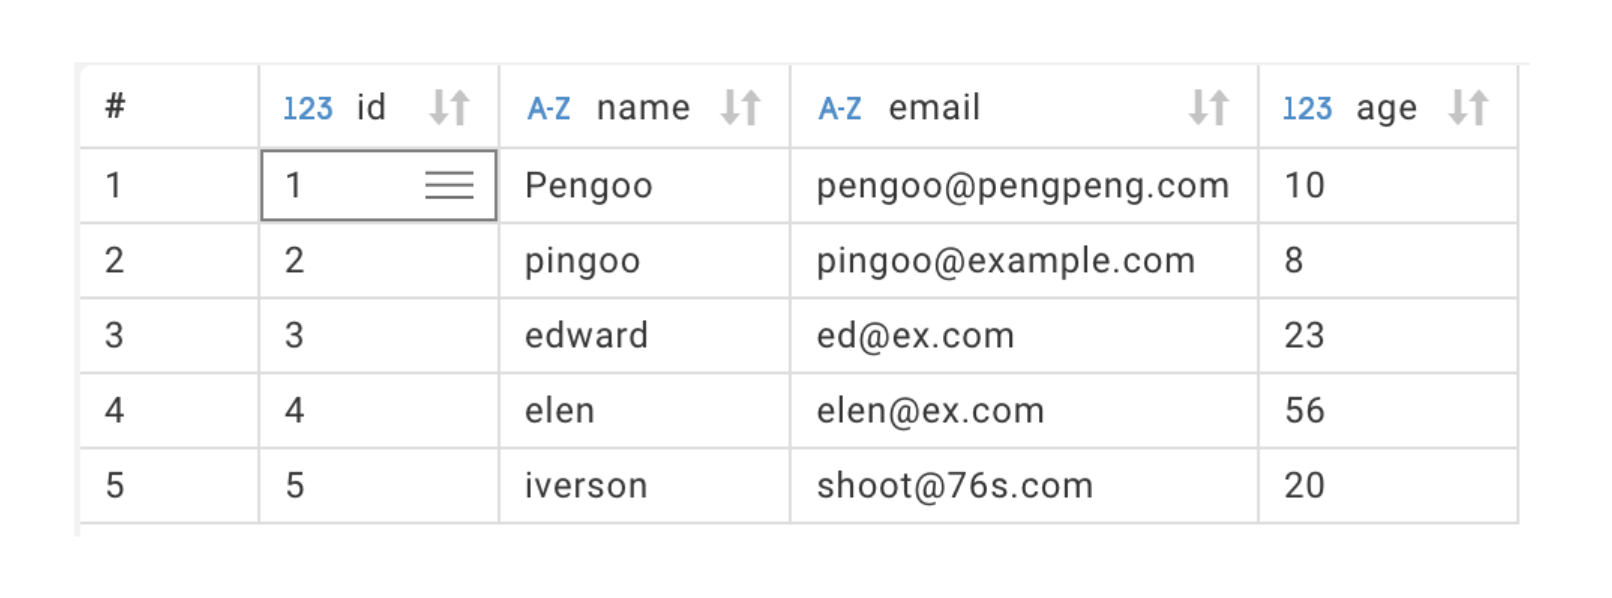
Task: Select row number 3 in # column
Action: 115,335
